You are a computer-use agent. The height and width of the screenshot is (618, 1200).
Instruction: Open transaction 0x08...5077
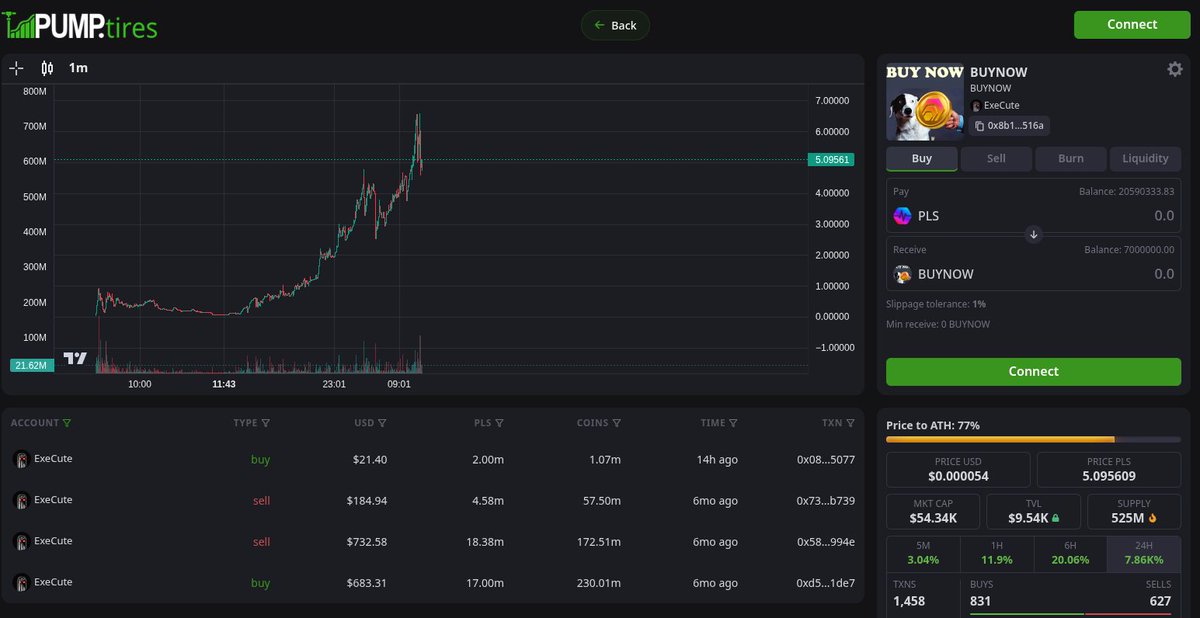click(x=826, y=460)
